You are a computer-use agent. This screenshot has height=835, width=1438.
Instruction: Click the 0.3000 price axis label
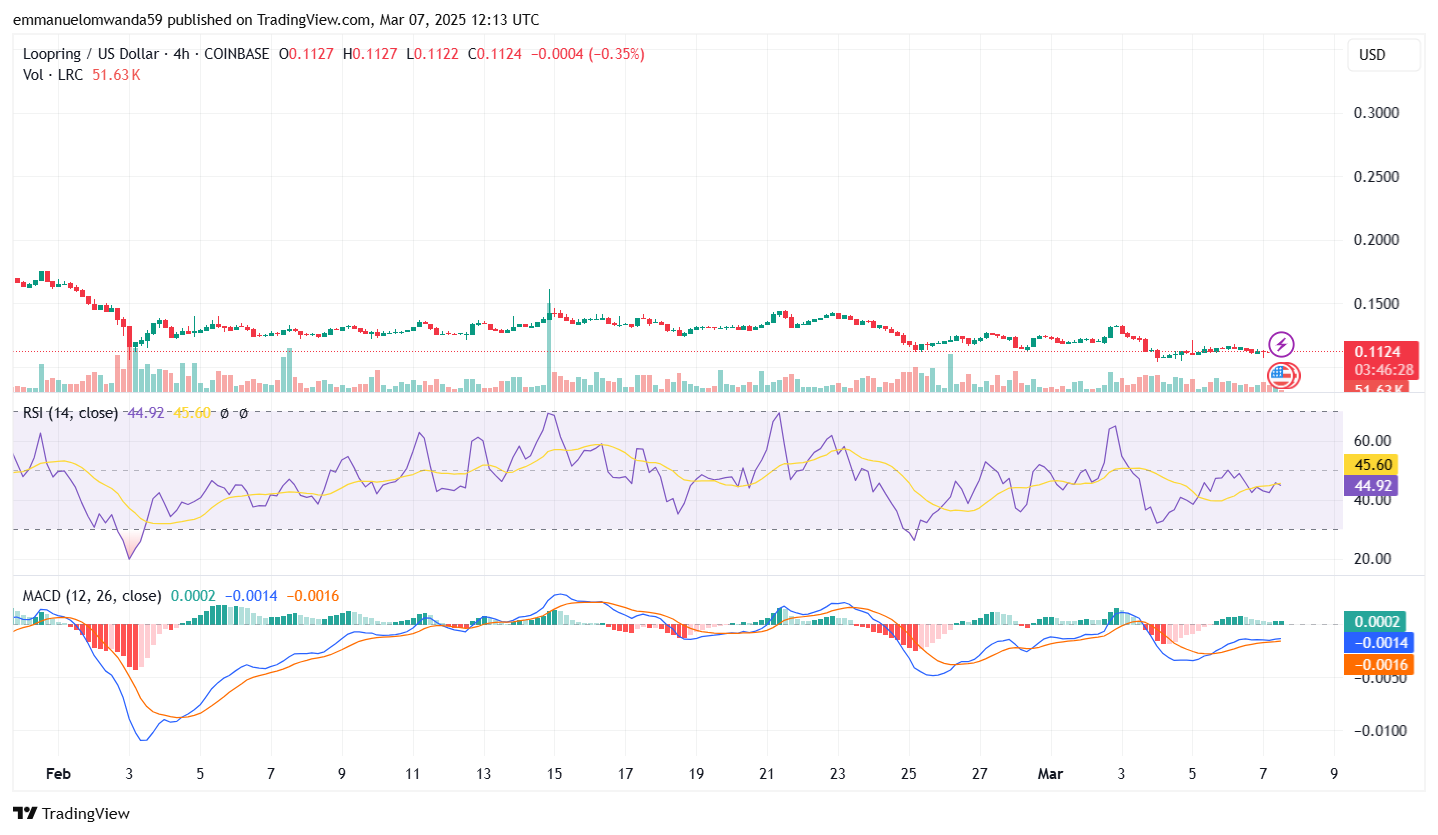click(1377, 113)
